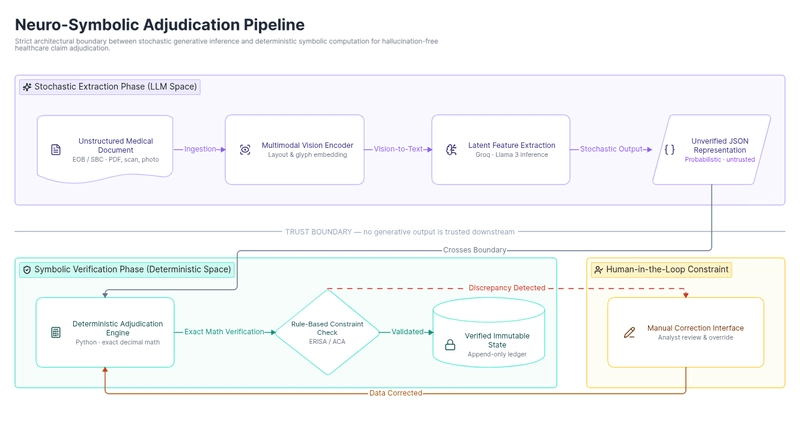Viewport: 800px width, 425px height.
Task: Click the Neuro-Symbolic Adjudication Pipeline title
Action: point(160,24)
